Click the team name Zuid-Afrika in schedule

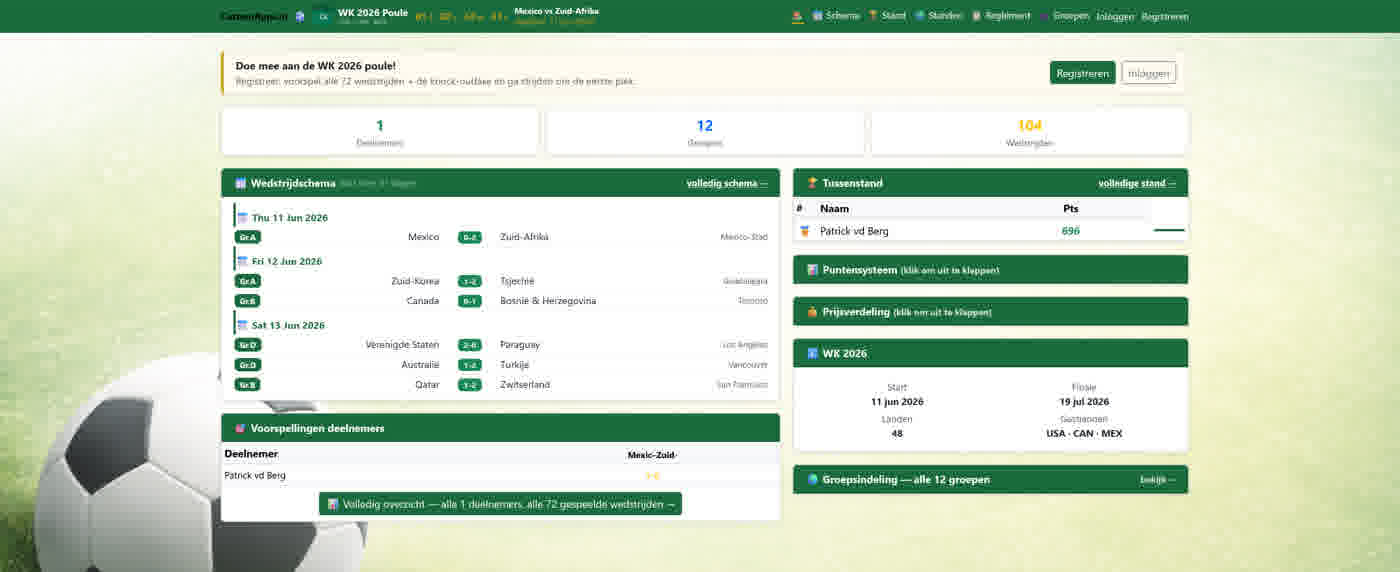[524, 237]
